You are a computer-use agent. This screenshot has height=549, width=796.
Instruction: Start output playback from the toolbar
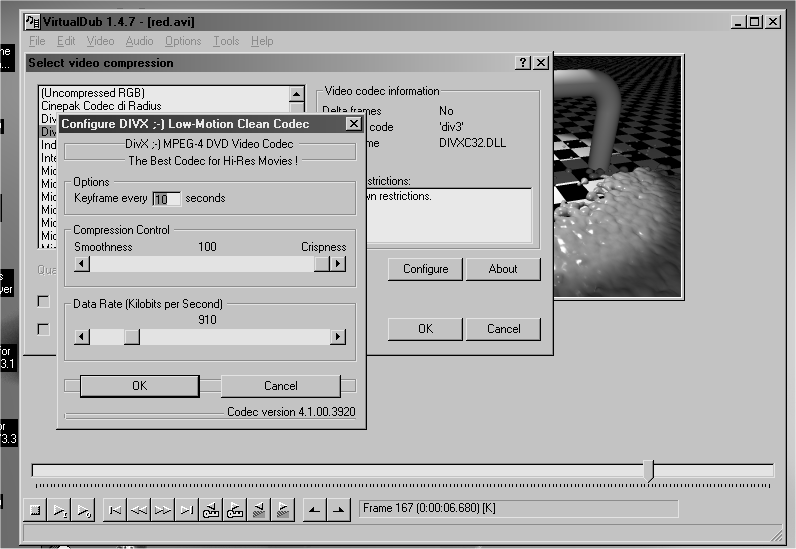click(84, 510)
